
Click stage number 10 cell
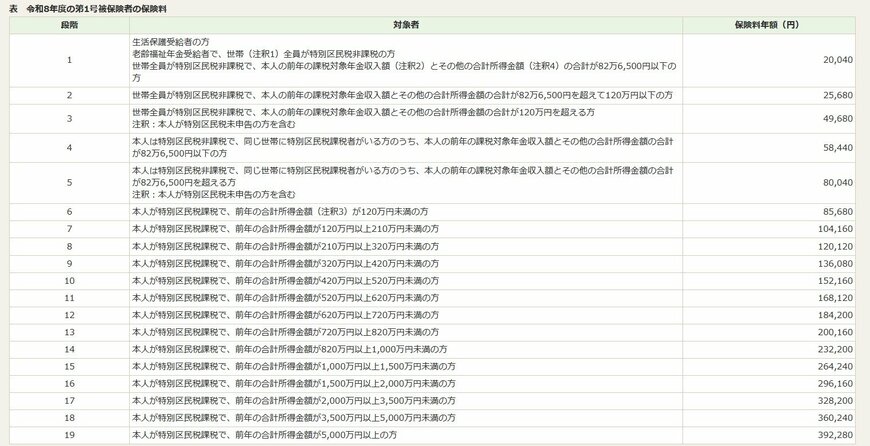(x=69, y=281)
